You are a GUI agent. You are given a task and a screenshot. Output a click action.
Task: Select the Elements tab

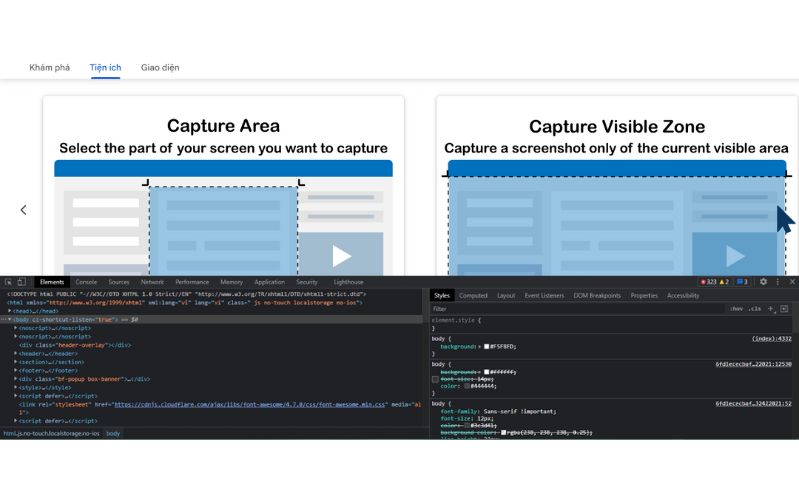tap(52, 282)
